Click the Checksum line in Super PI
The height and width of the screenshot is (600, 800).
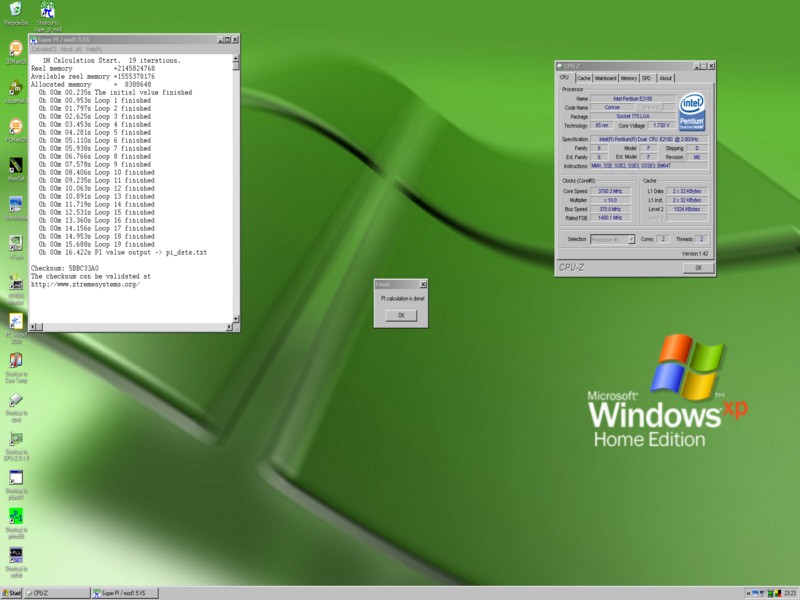click(65, 268)
